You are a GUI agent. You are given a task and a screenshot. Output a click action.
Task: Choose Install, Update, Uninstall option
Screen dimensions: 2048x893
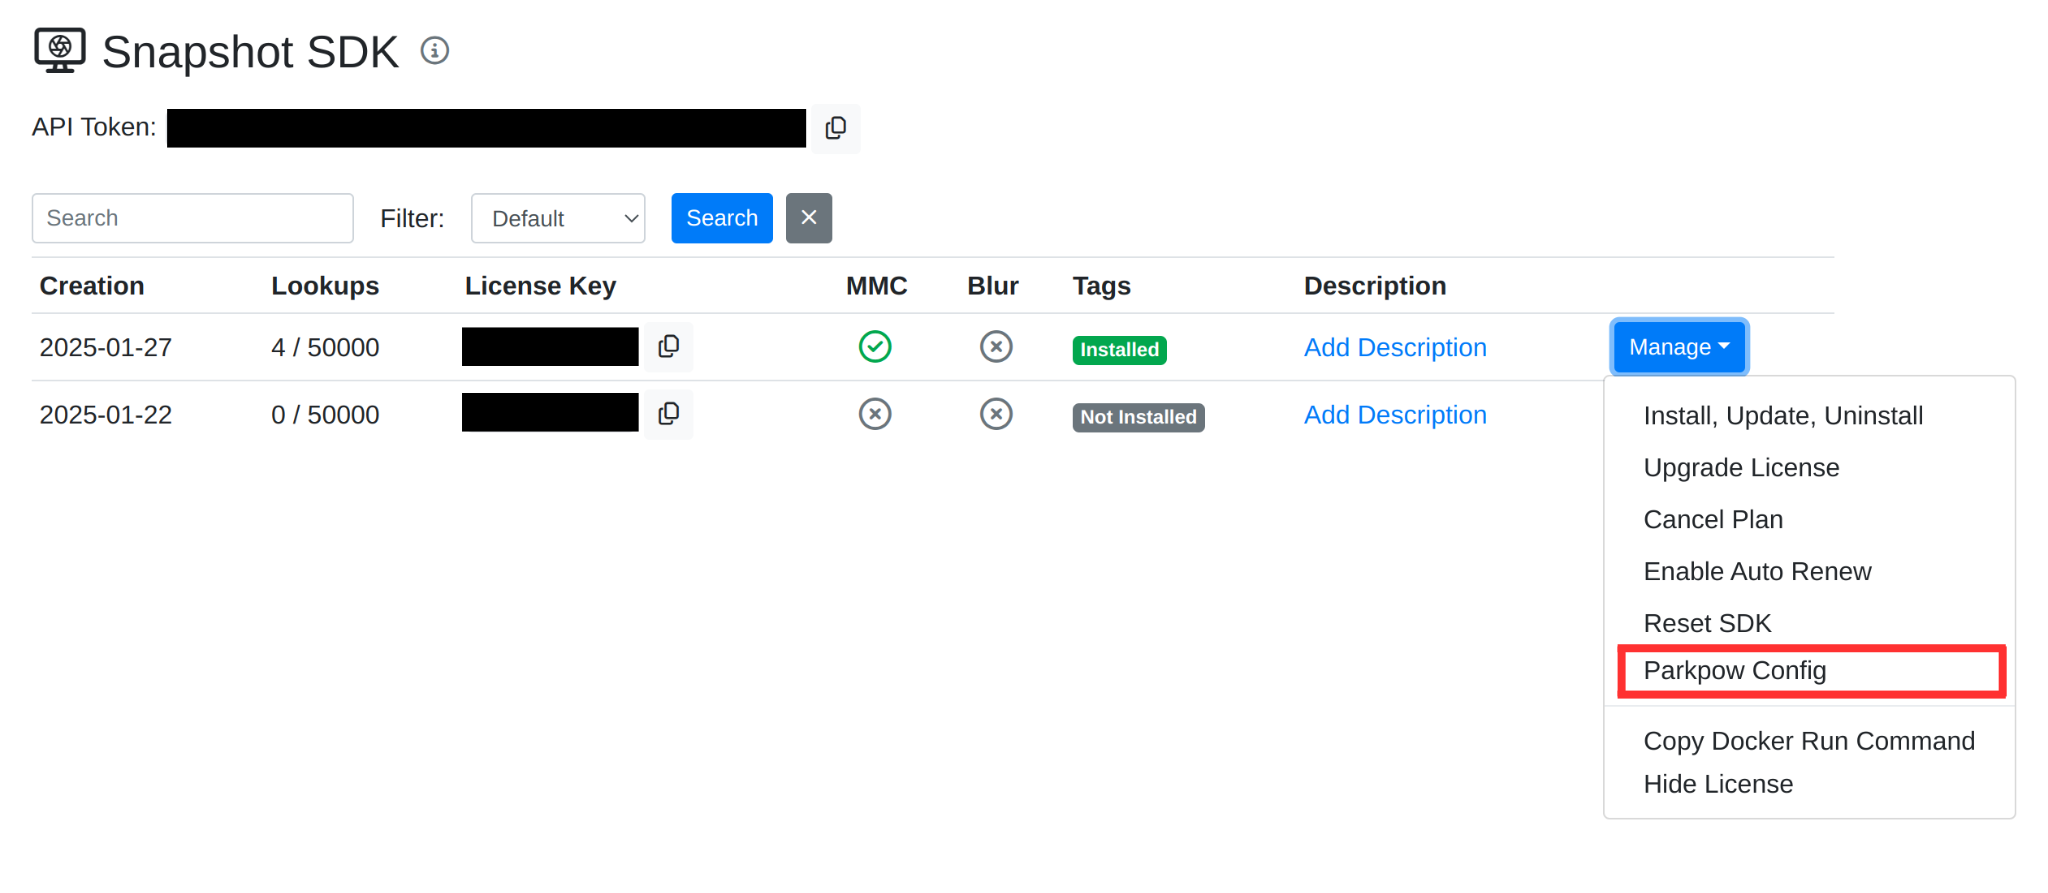pyautogui.click(x=1783, y=416)
